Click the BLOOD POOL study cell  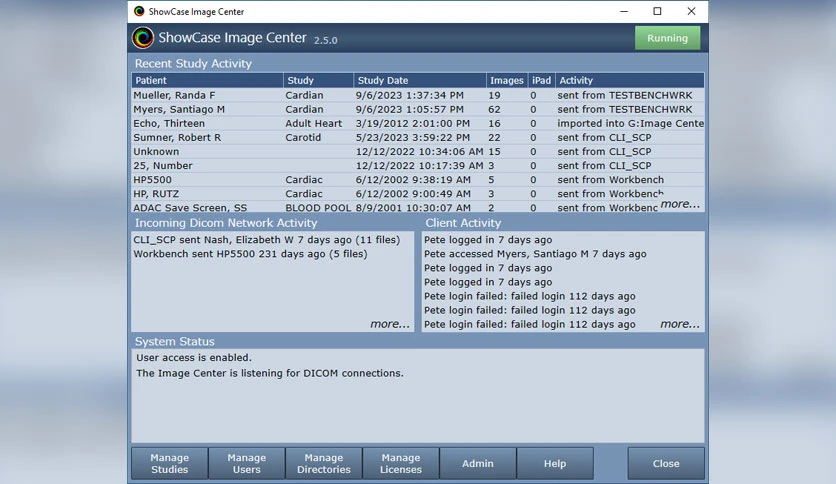click(318, 208)
